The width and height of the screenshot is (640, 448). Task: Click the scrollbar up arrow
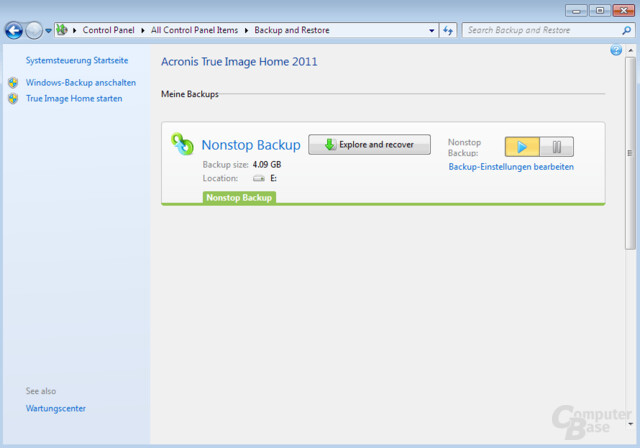tap(631, 51)
